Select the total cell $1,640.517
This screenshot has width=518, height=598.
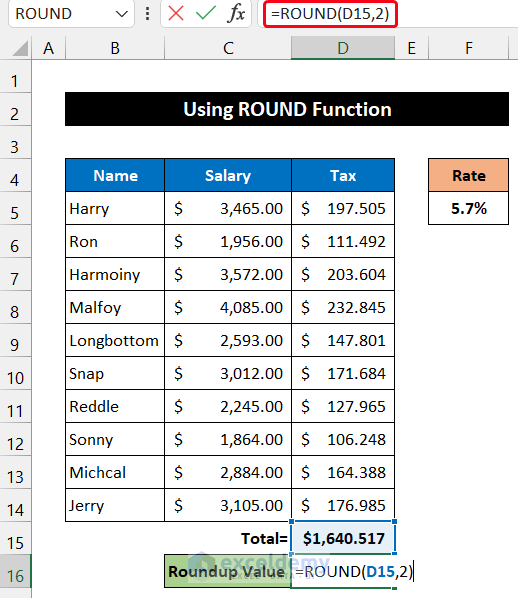pos(343,538)
